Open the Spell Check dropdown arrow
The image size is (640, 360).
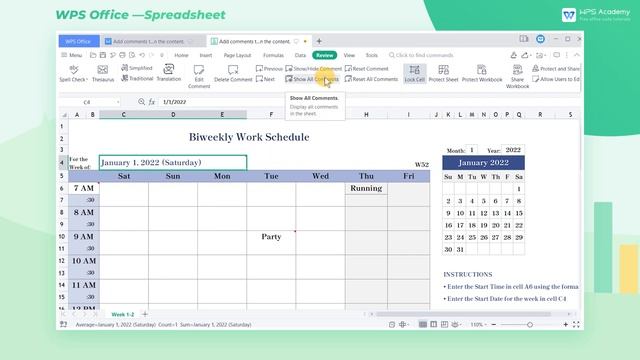(x=87, y=80)
